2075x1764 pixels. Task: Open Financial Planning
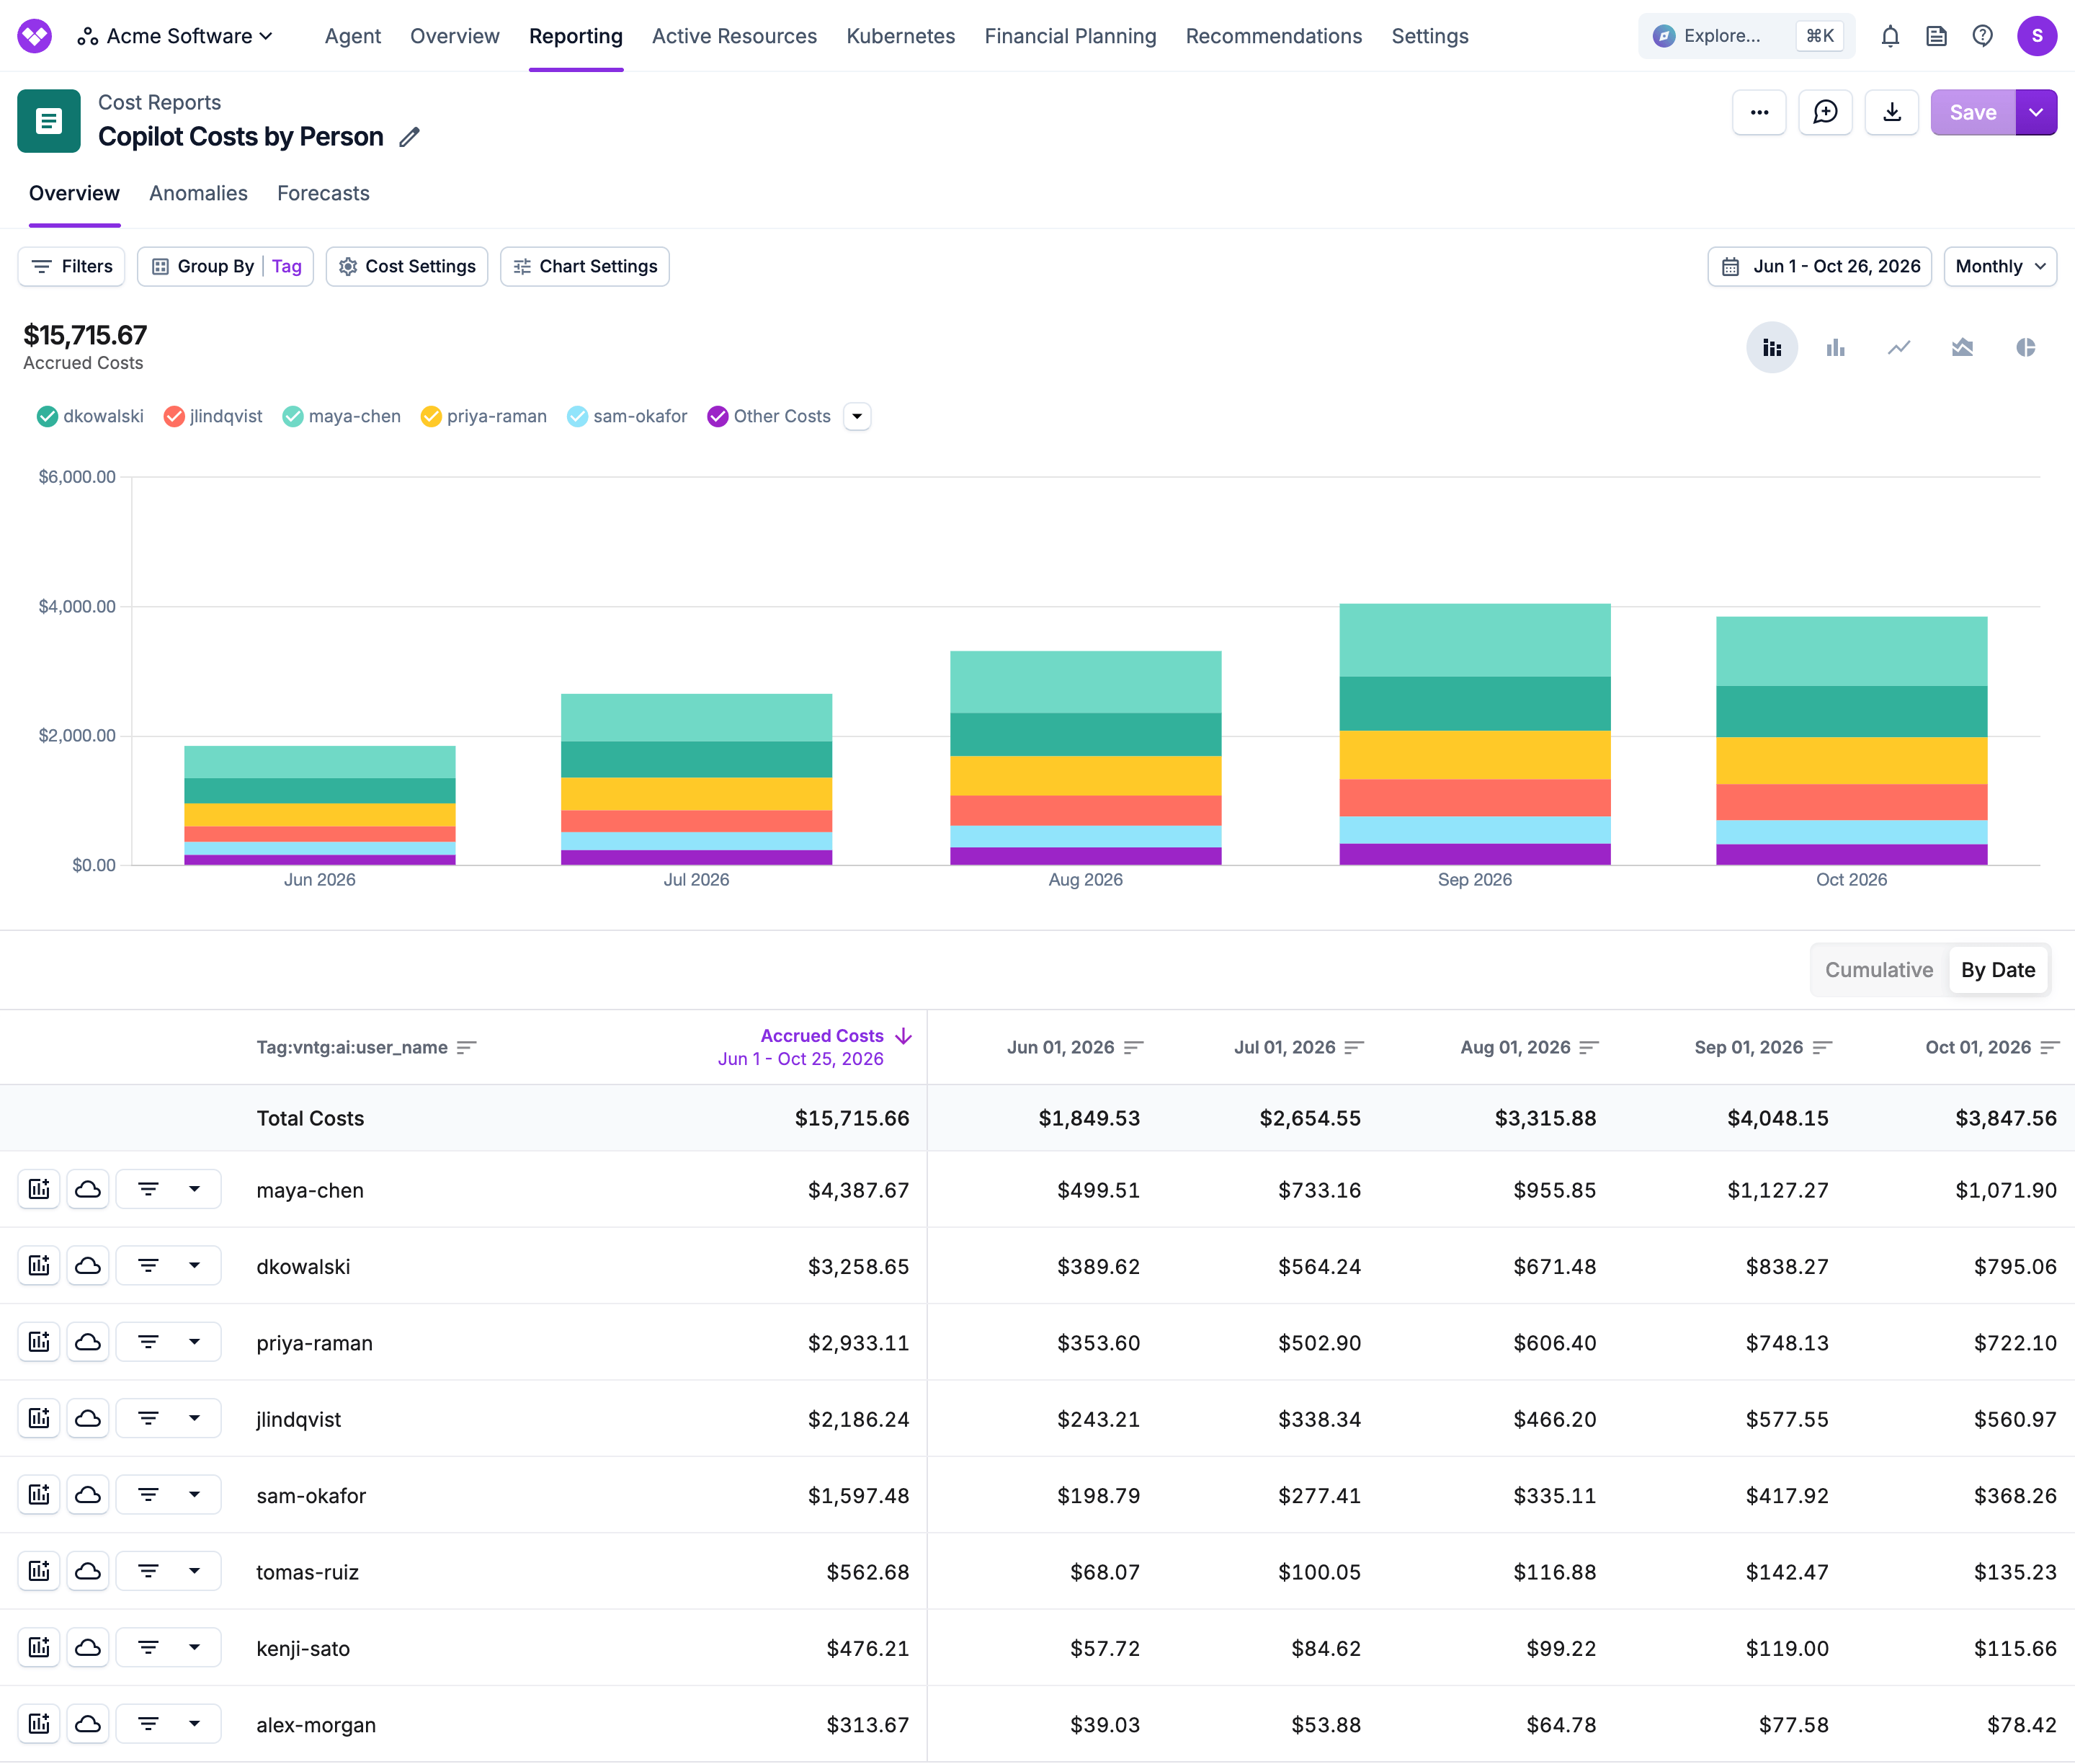1070,36
